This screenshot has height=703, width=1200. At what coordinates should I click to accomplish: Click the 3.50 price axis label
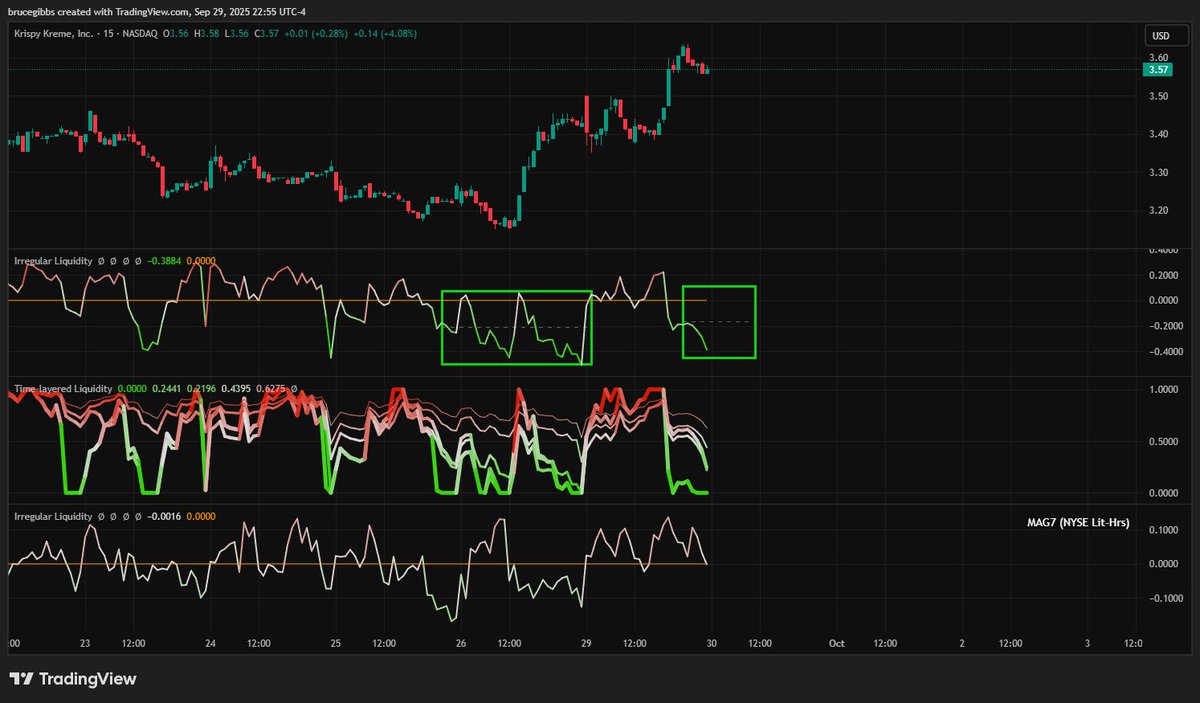click(1159, 96)
